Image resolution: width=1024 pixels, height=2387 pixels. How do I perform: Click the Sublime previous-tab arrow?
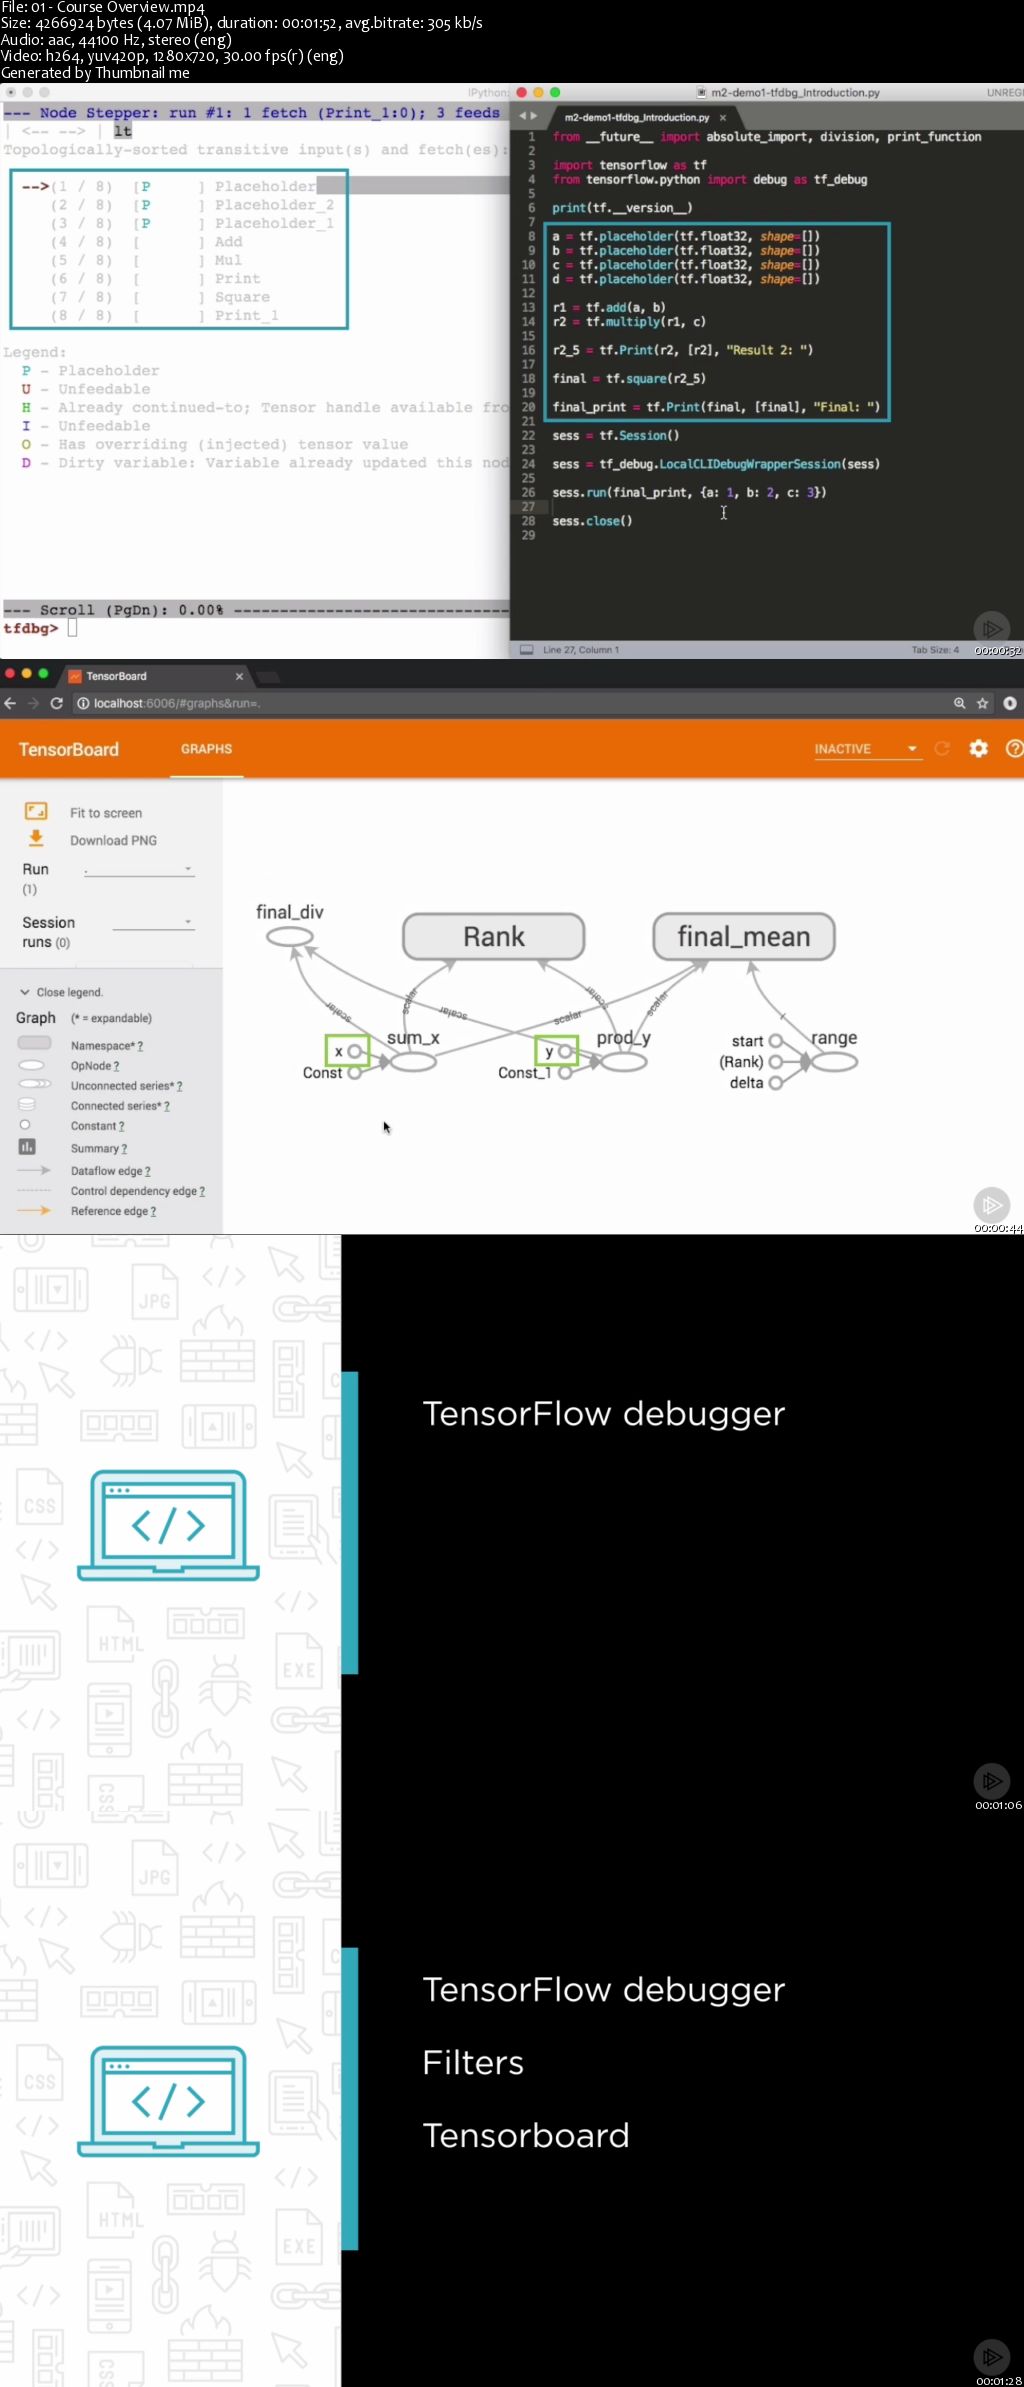click(x=522, y=116)
